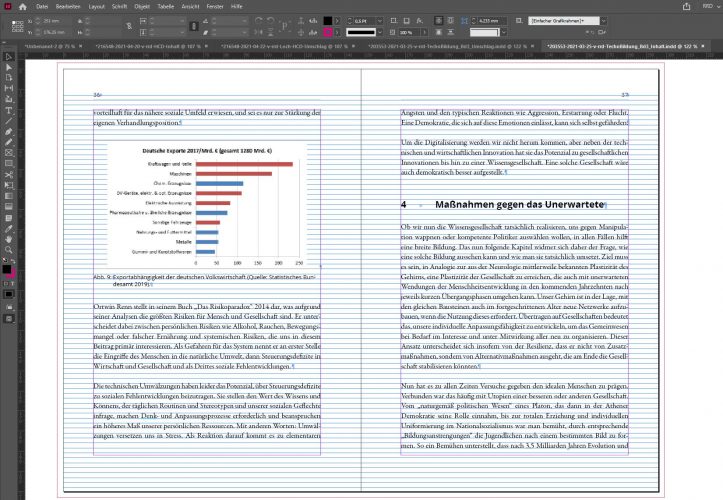
Task: Expand the fill swatch flyout arrow
Action: pos(337,21)
